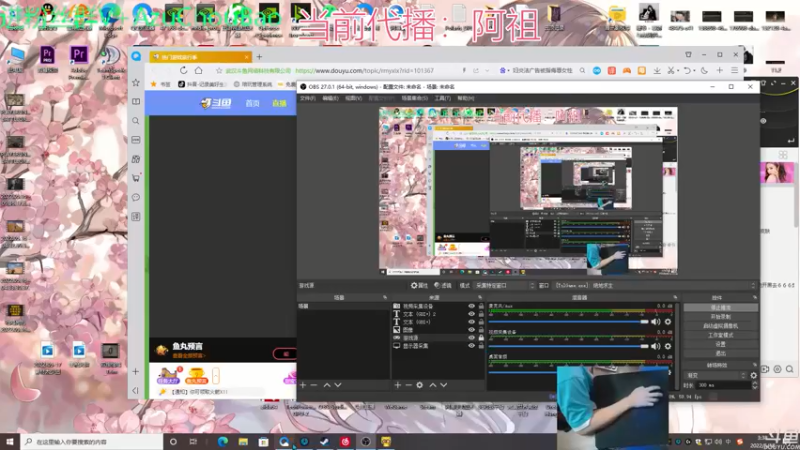Move scene up with arrow in Scenes panel
The height and width of the screenshot is (450, 800).
(x=327, y=385)
